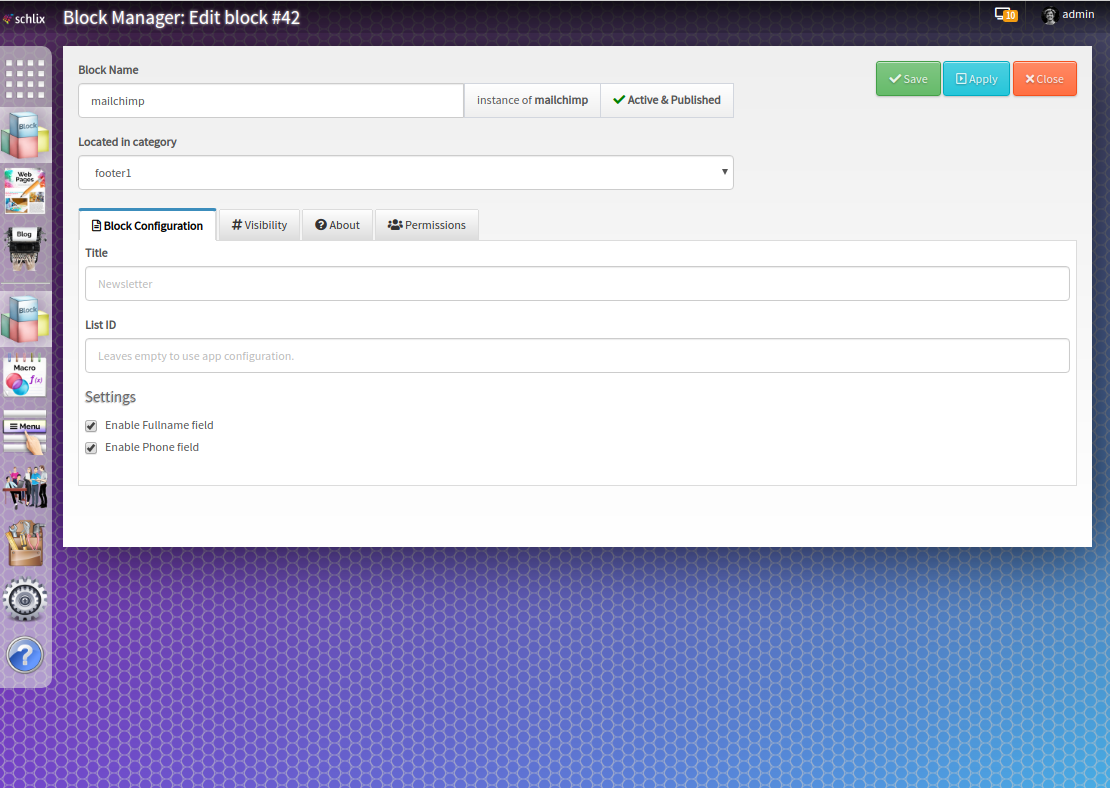Screen dimensions: 1110x788
Task: Click the green Save button
Action: pos(908,79)
